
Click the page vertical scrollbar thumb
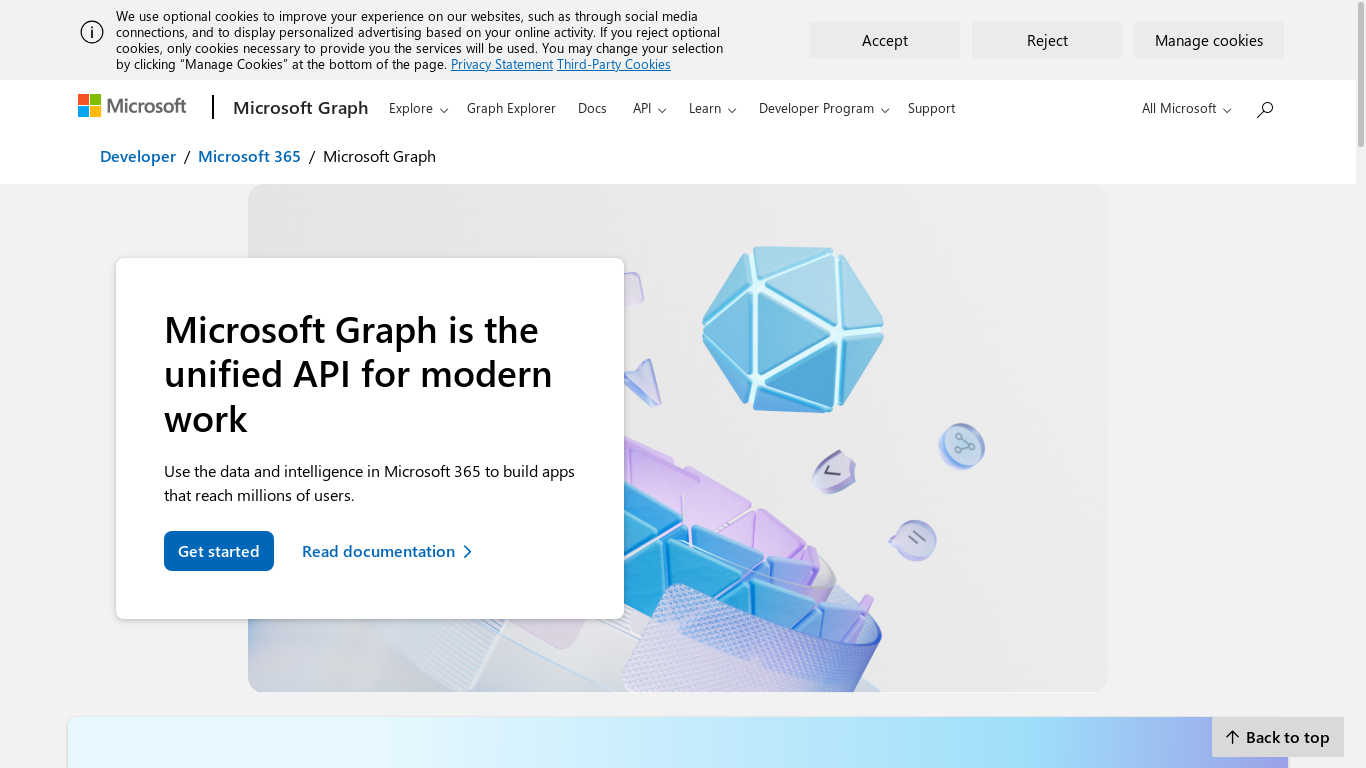click(x=1360, y=74)
